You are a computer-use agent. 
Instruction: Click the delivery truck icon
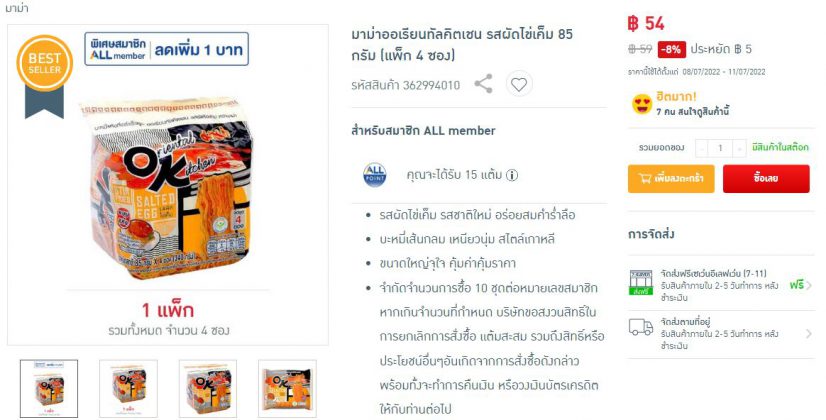click(x=641, y=327)
